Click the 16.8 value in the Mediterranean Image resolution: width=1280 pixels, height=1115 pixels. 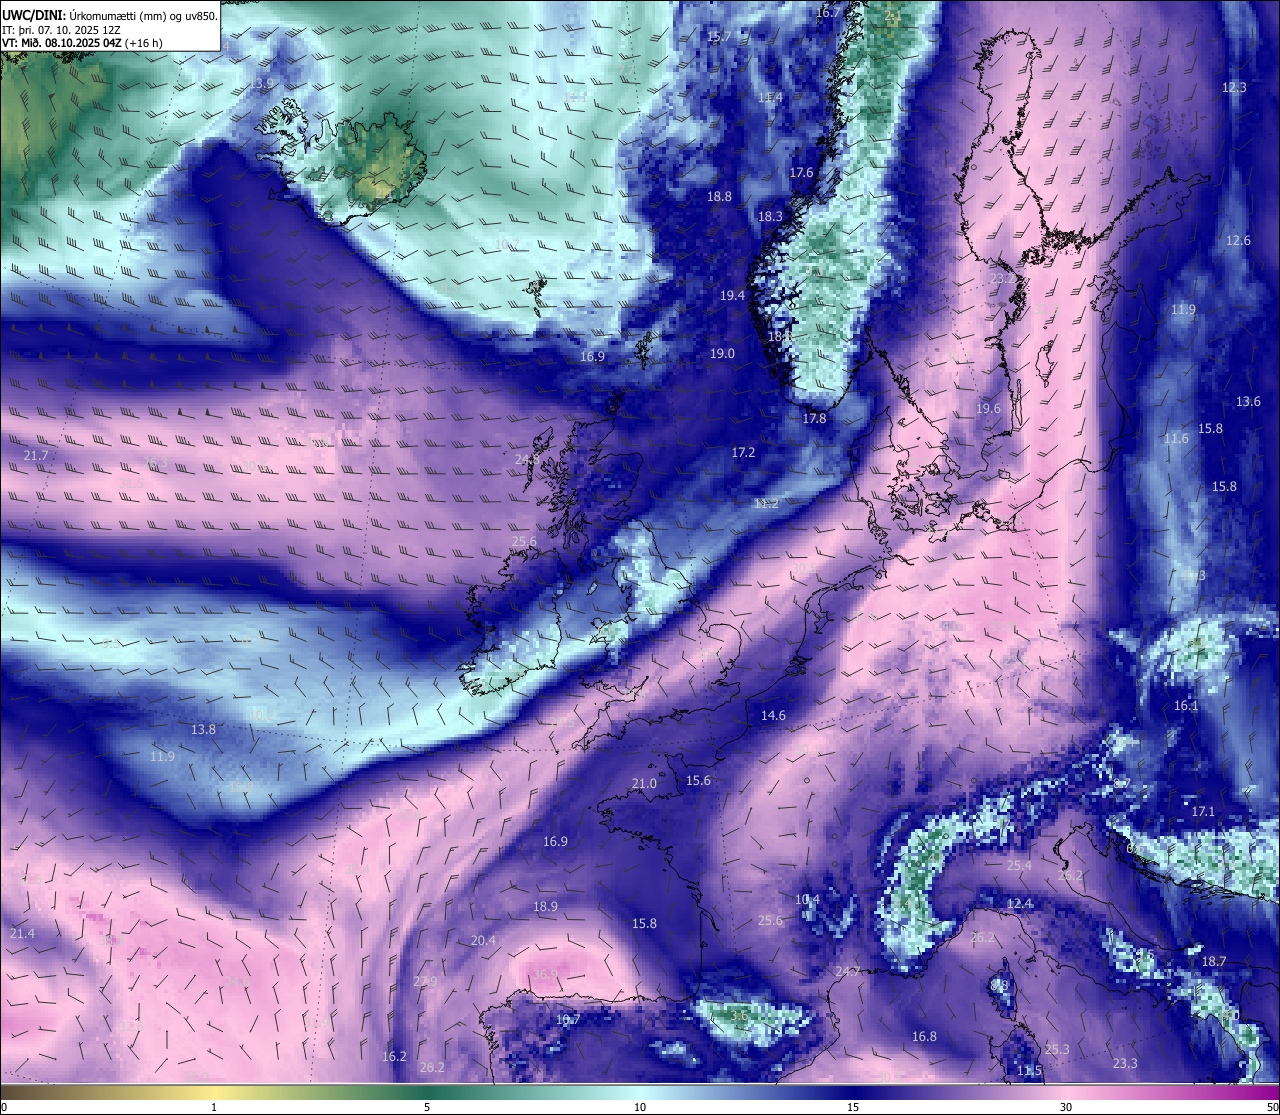[924, 1037]
